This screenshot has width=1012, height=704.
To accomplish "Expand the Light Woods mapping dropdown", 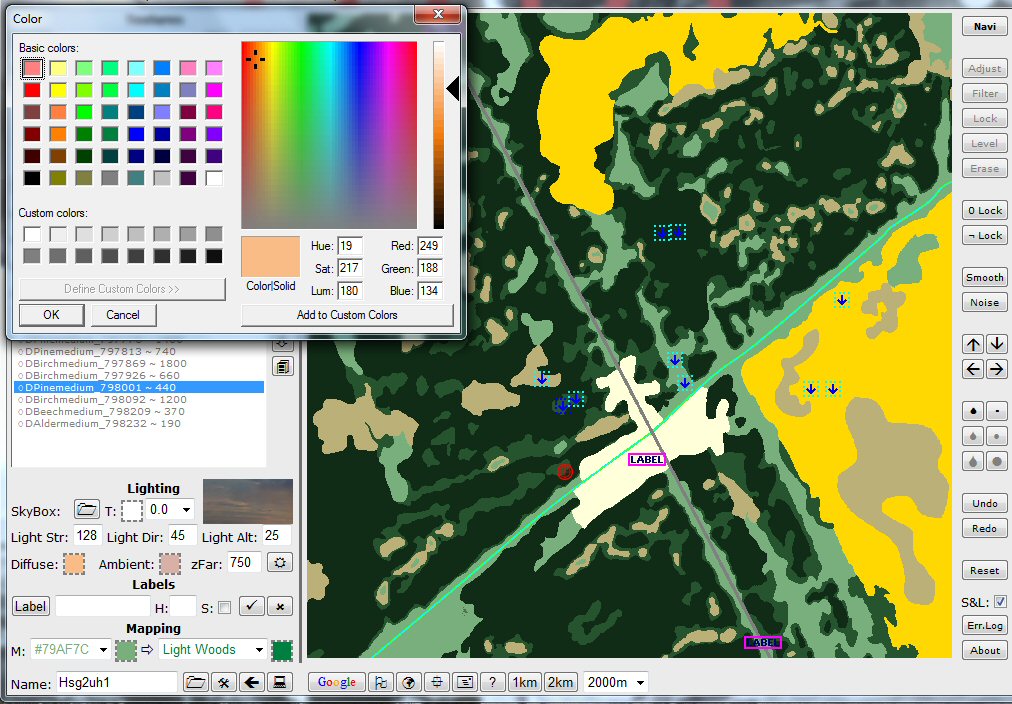I will click(258, 650).
